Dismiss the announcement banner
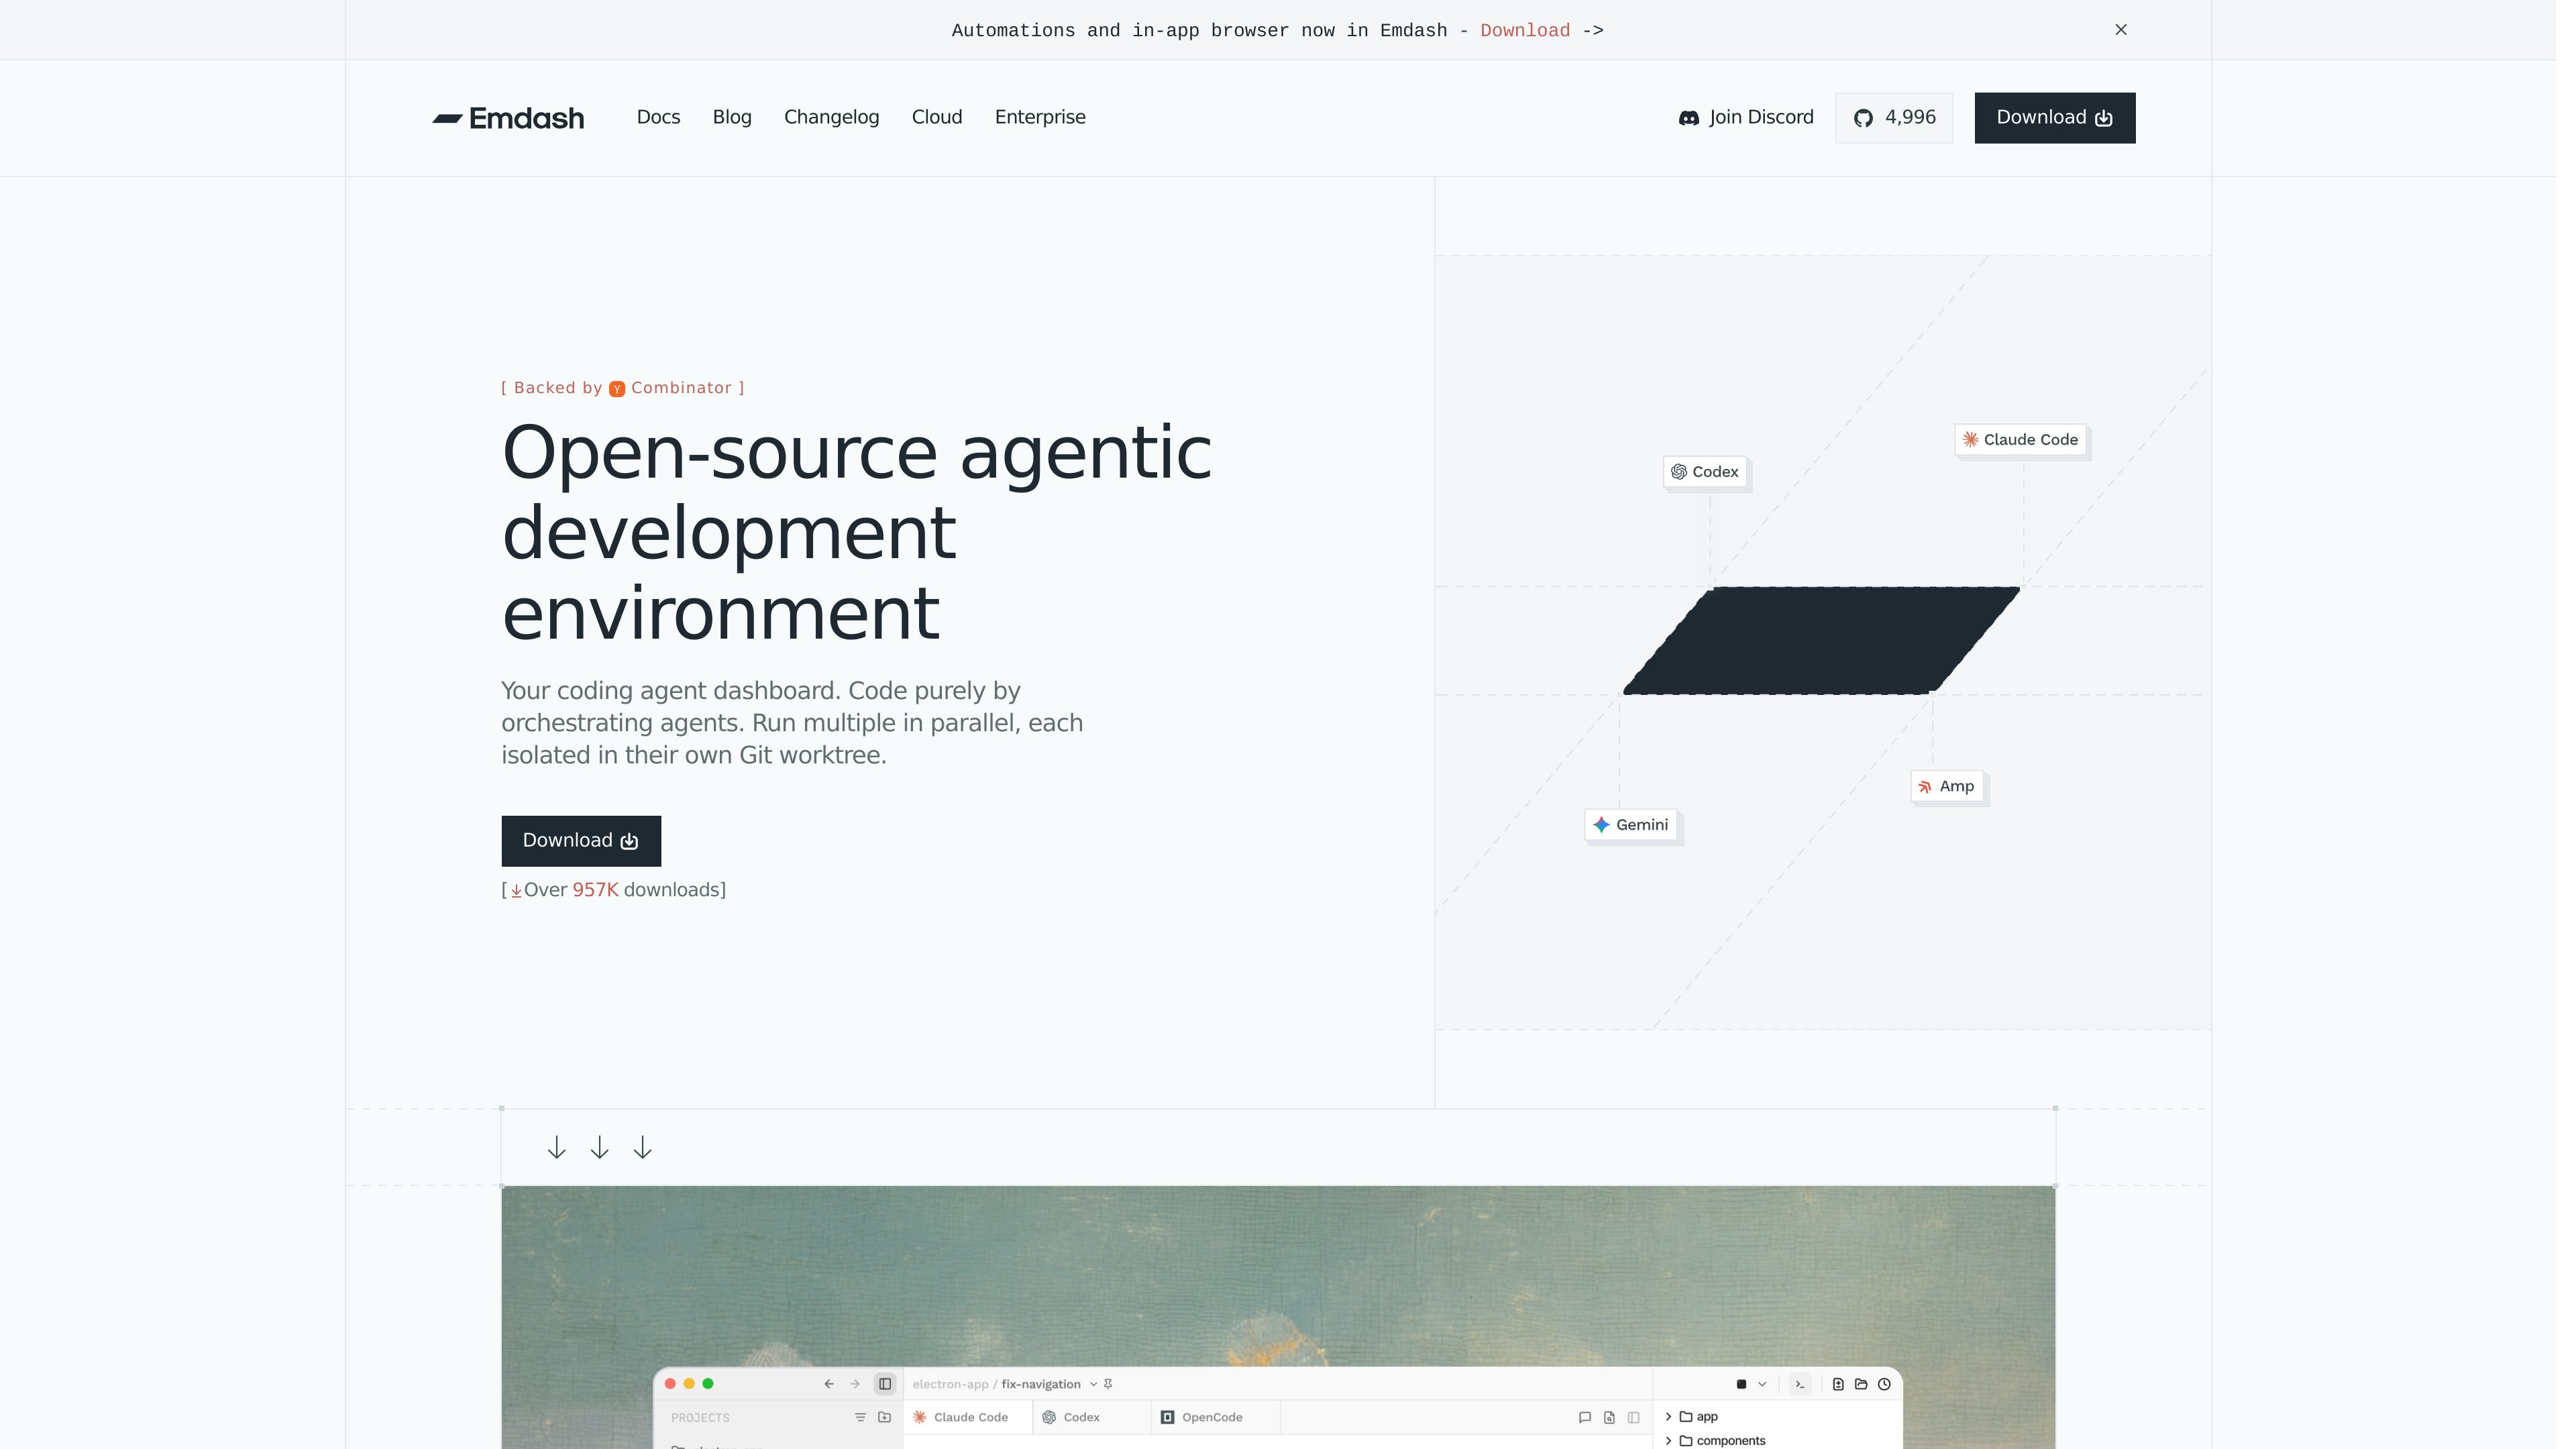 (x=2121, y=30)
